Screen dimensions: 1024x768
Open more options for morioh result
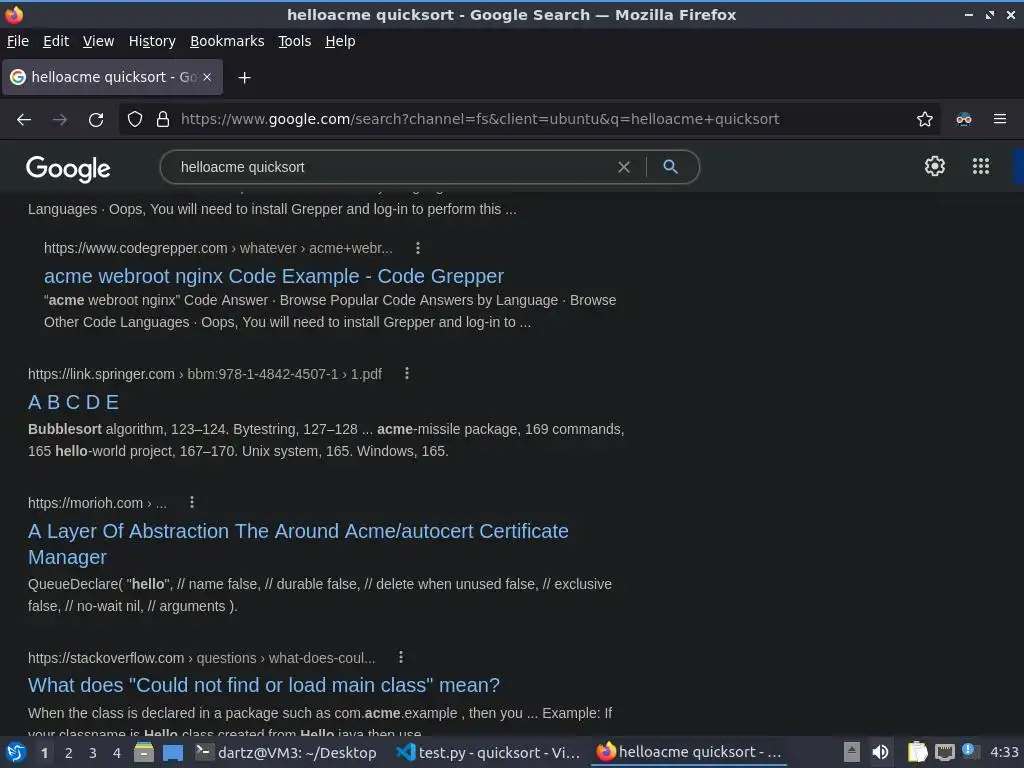click(191, 502)
